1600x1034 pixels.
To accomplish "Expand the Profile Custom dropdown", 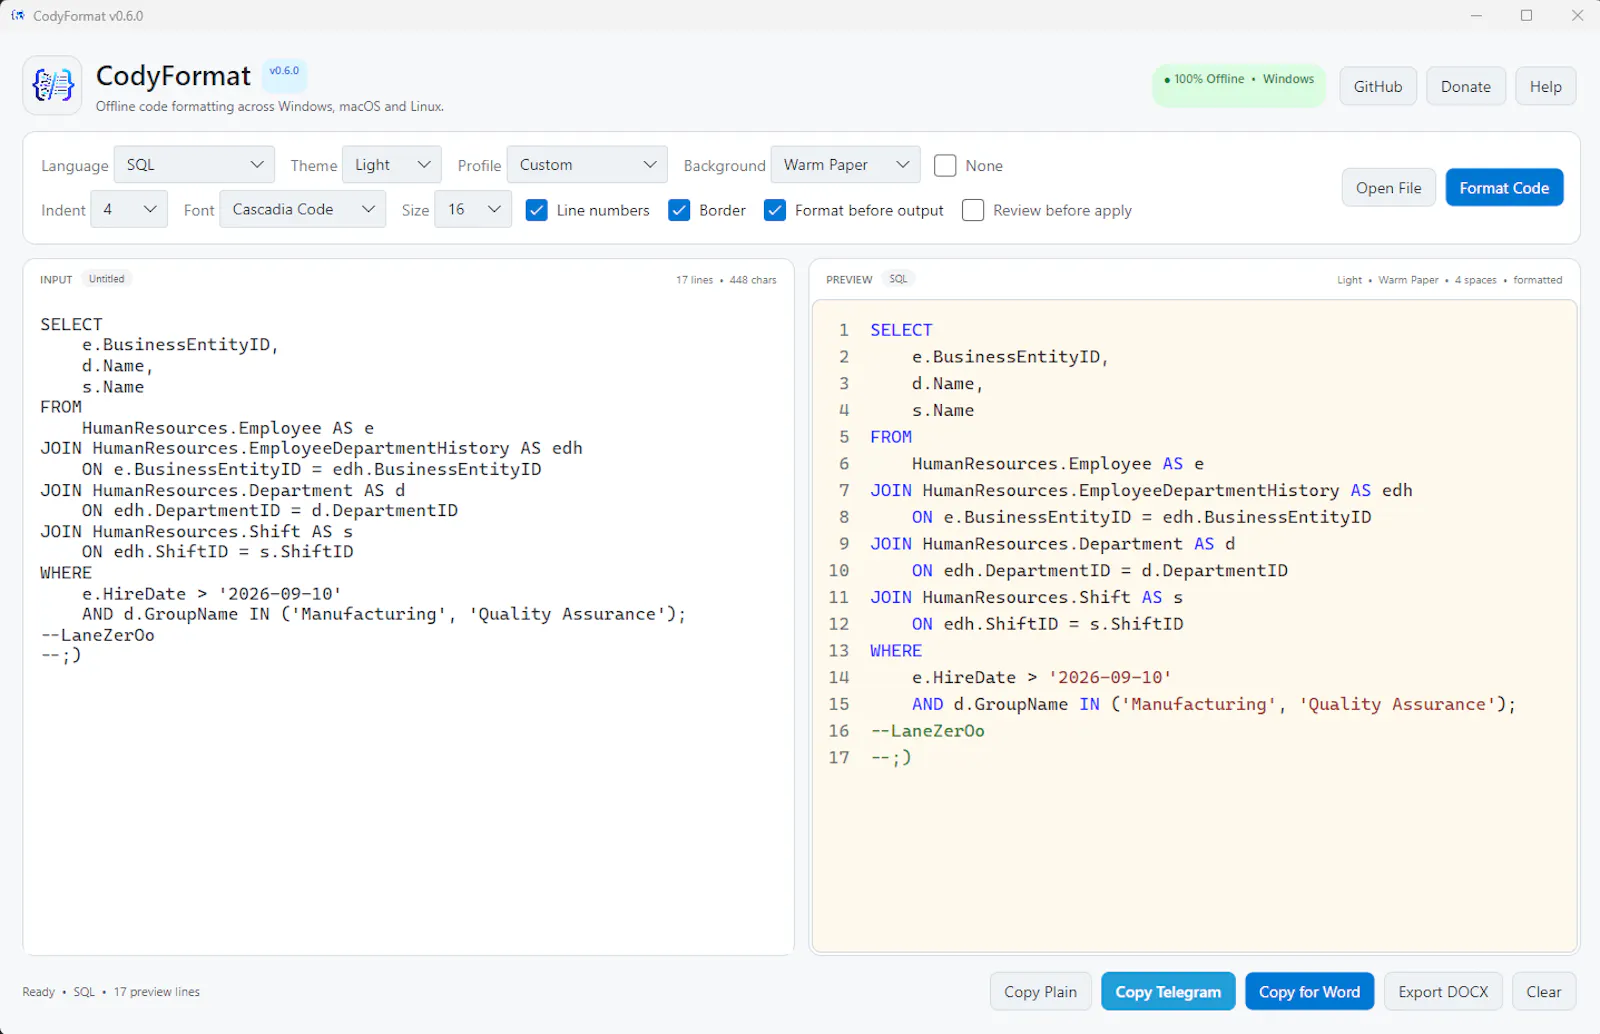I will (587, 165).
